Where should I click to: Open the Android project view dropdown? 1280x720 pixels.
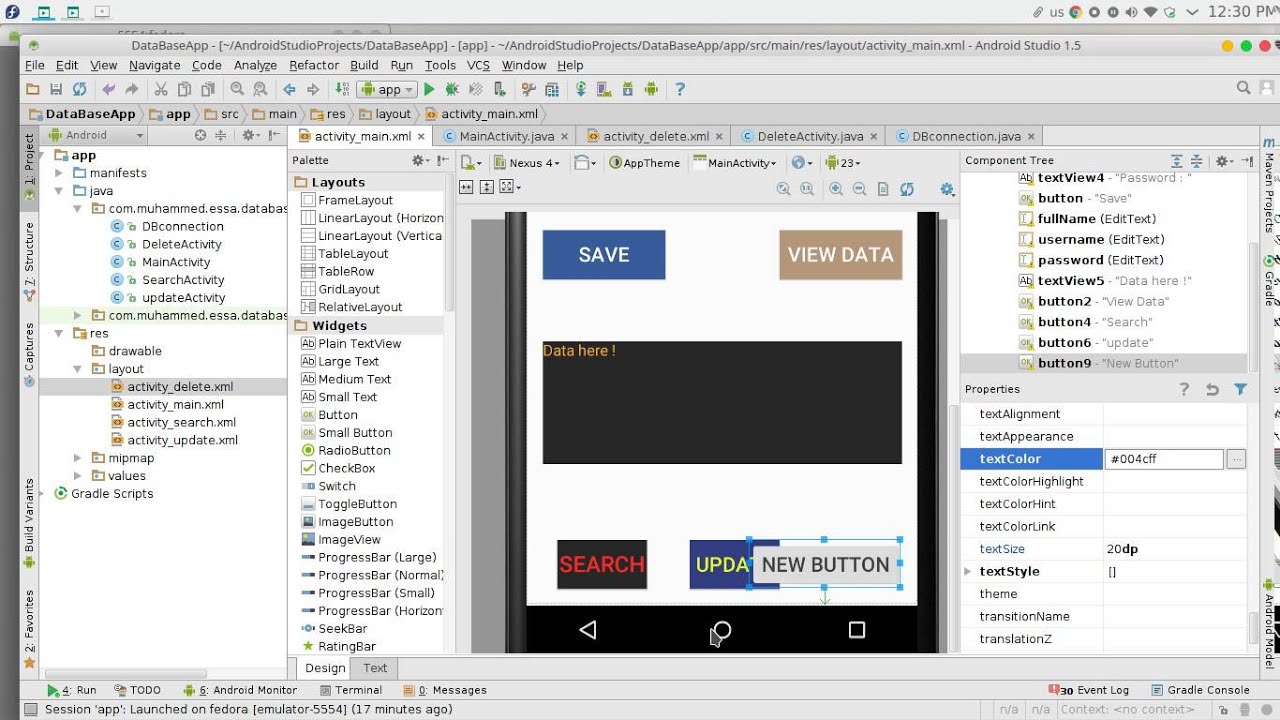click(x=97, y=135)
